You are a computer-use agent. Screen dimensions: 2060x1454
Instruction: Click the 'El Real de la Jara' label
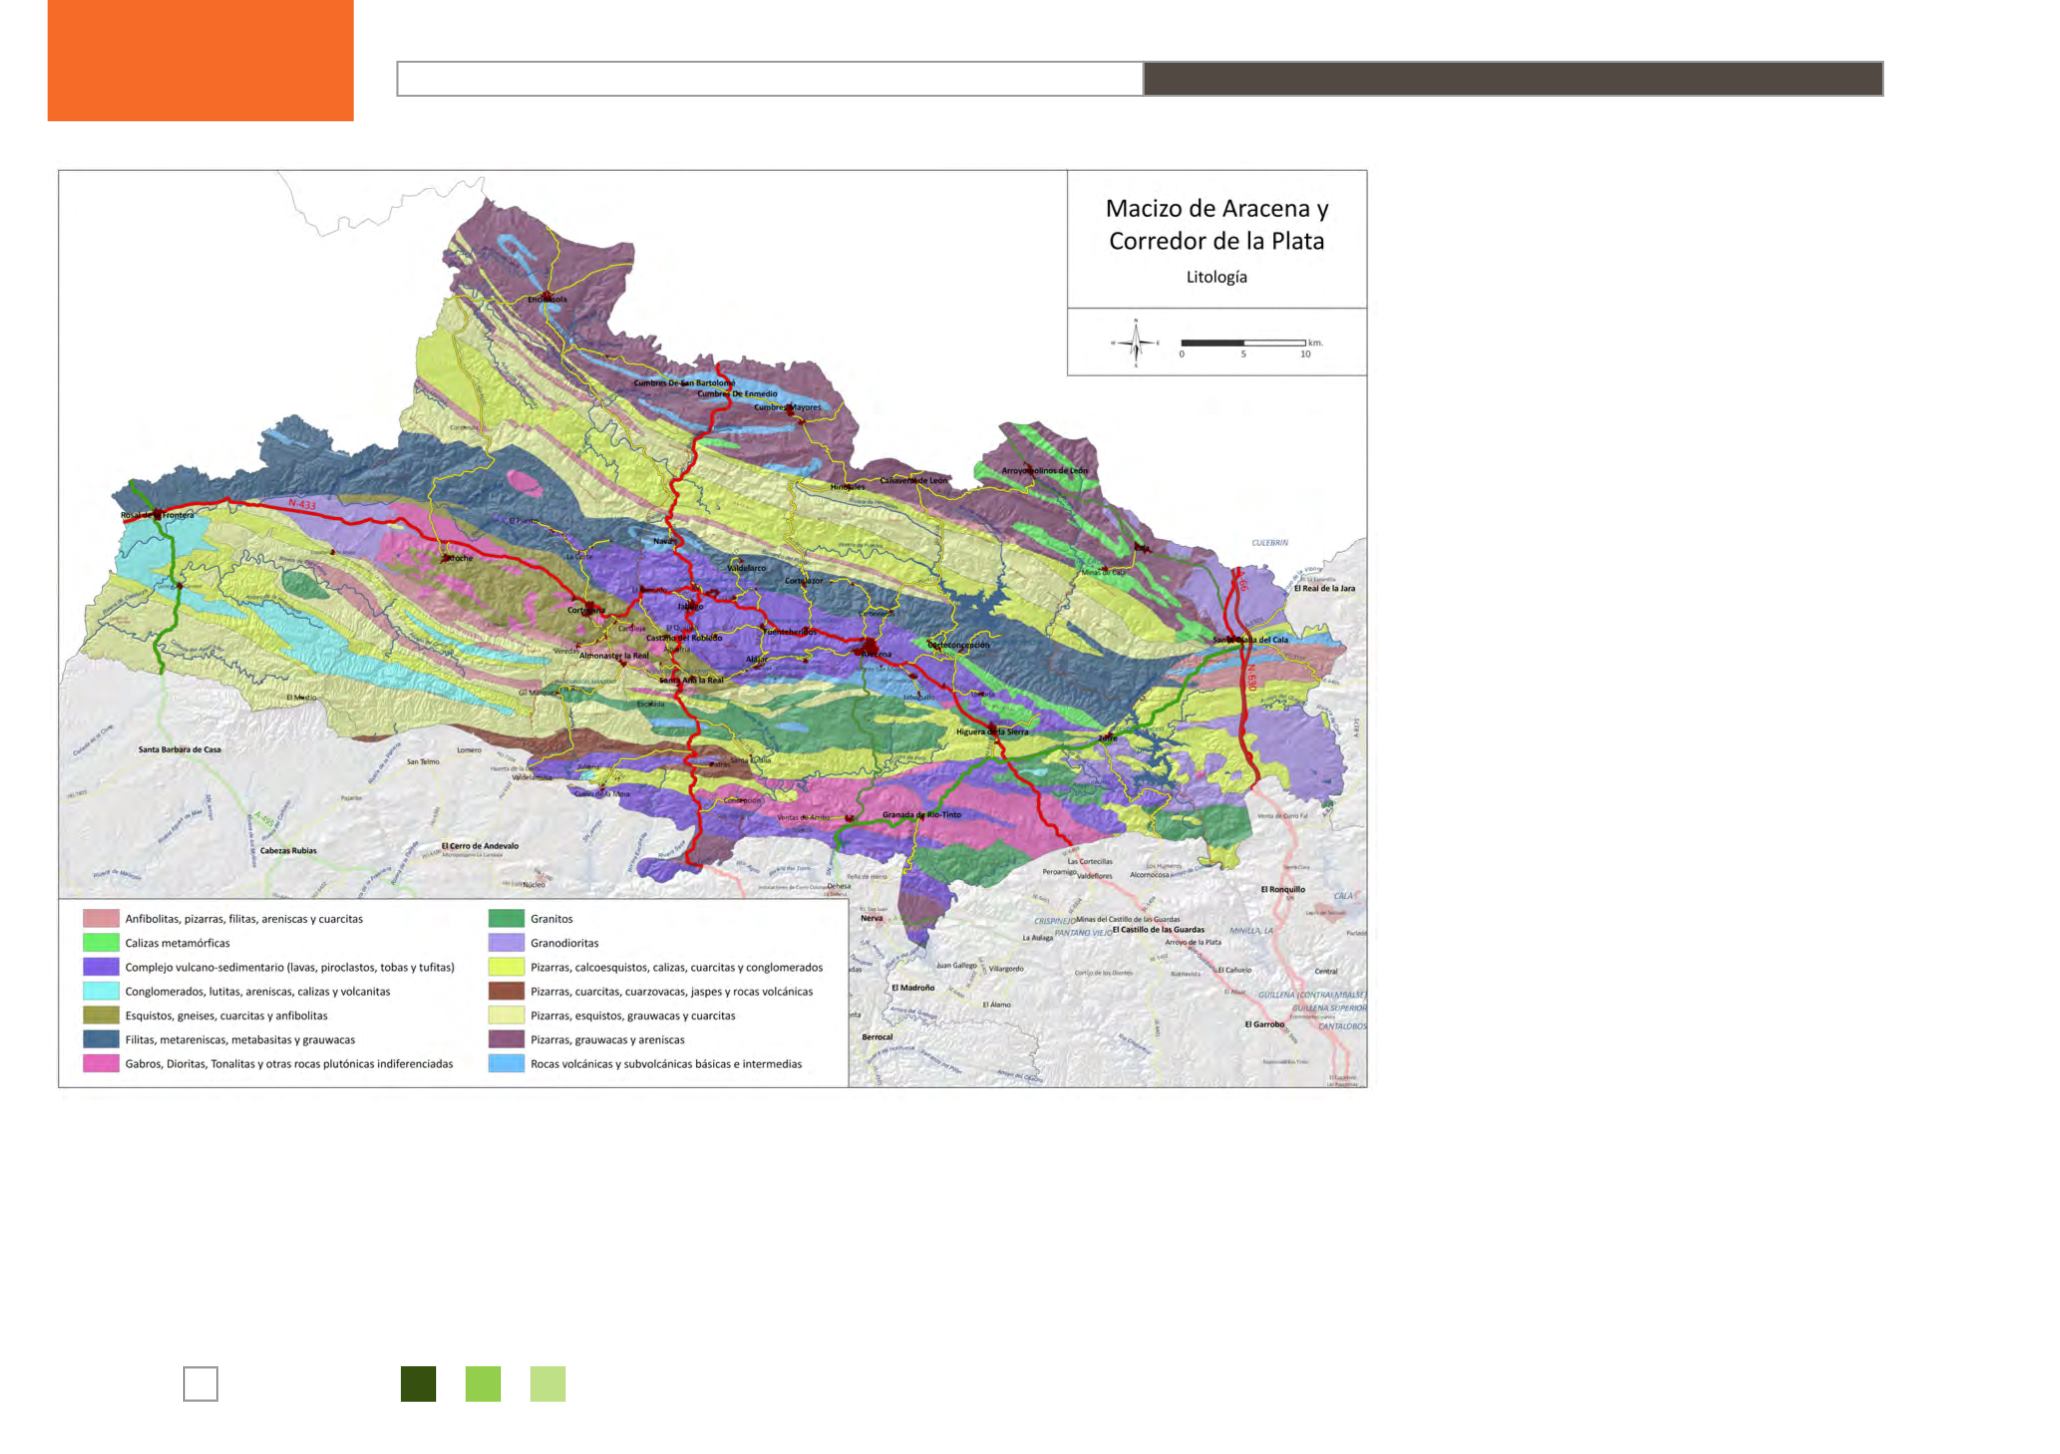1324,588
